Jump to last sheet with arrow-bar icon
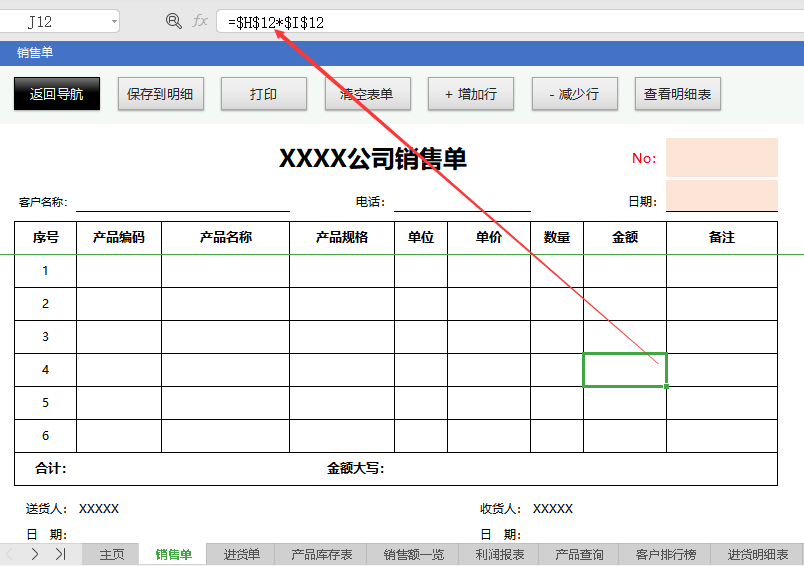 click(x=60, y=554)
